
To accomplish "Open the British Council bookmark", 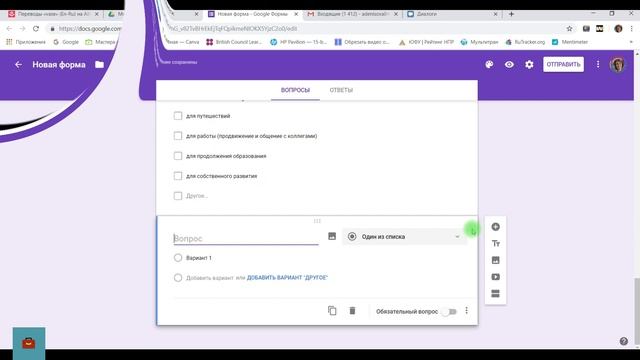I will coord(234,42).
